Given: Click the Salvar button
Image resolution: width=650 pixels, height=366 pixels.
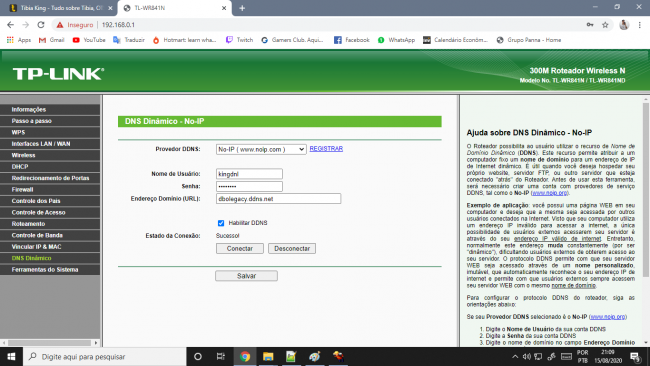Looking at the screenshot, I should [x=246, y=276].
